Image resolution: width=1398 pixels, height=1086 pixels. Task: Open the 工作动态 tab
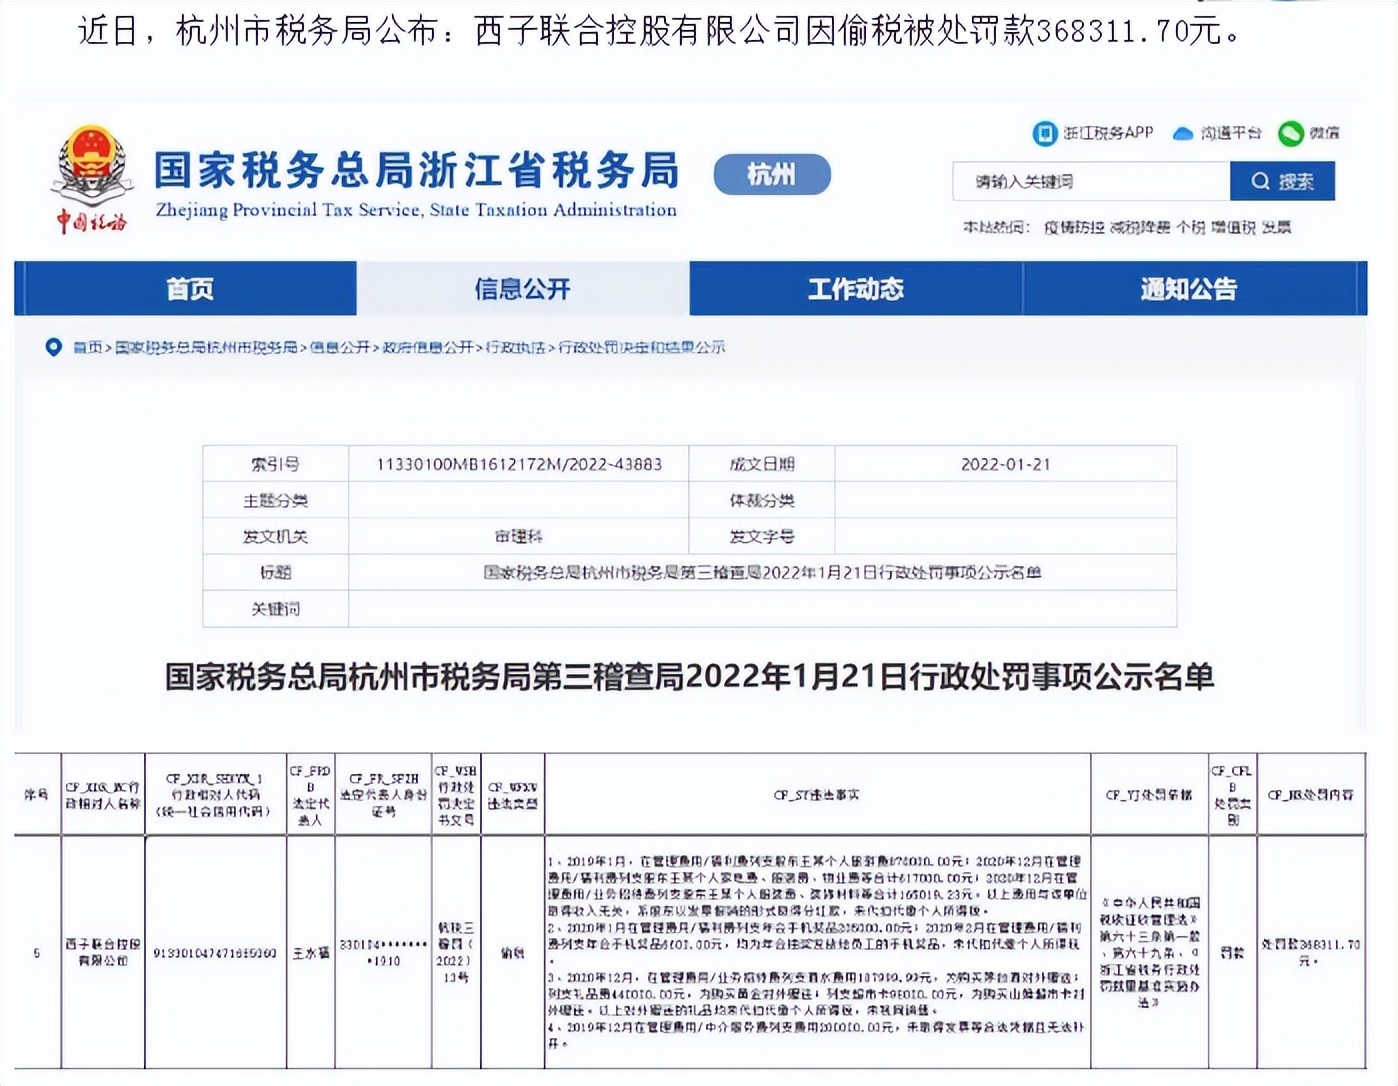click(855, 289)
